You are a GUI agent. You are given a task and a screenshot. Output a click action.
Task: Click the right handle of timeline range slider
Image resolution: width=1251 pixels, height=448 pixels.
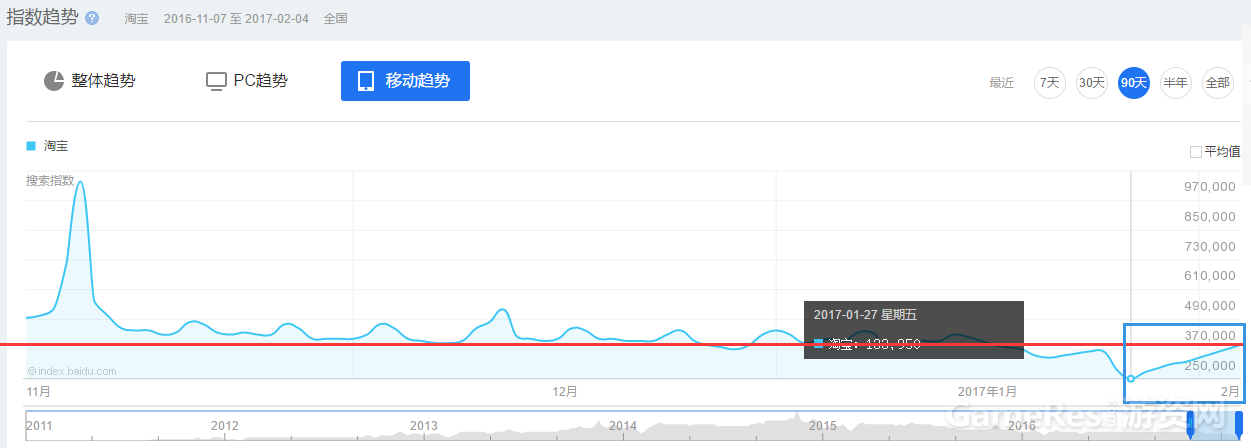click(1239, 423)
